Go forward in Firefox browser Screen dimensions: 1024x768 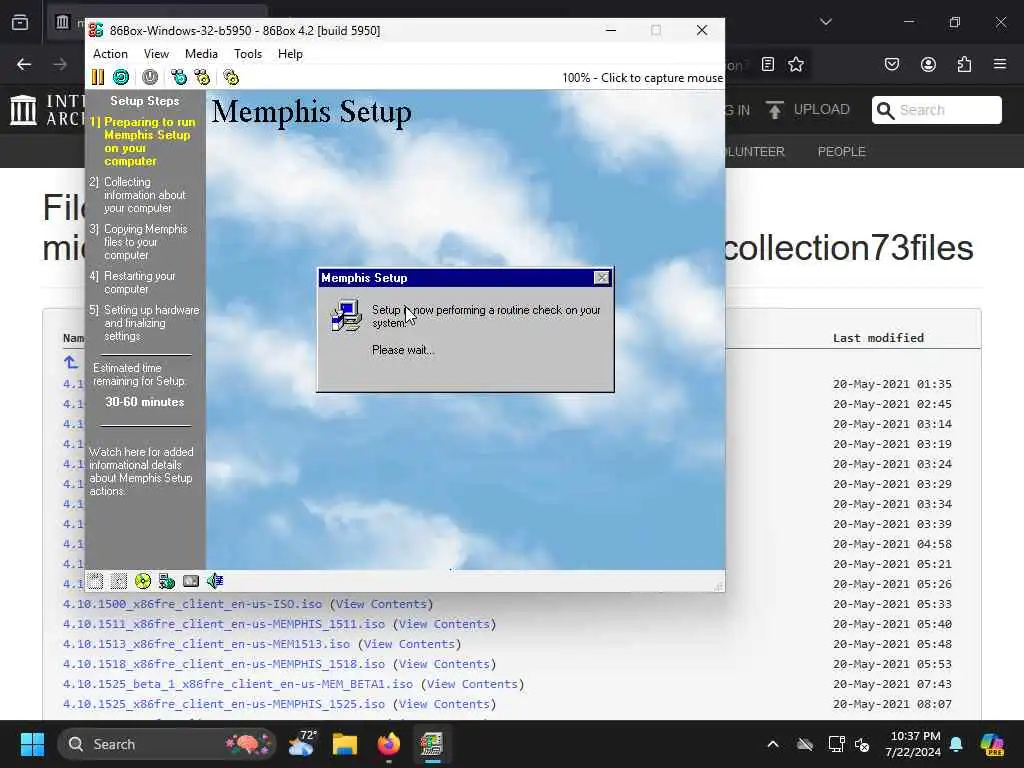tap(60, 64)
